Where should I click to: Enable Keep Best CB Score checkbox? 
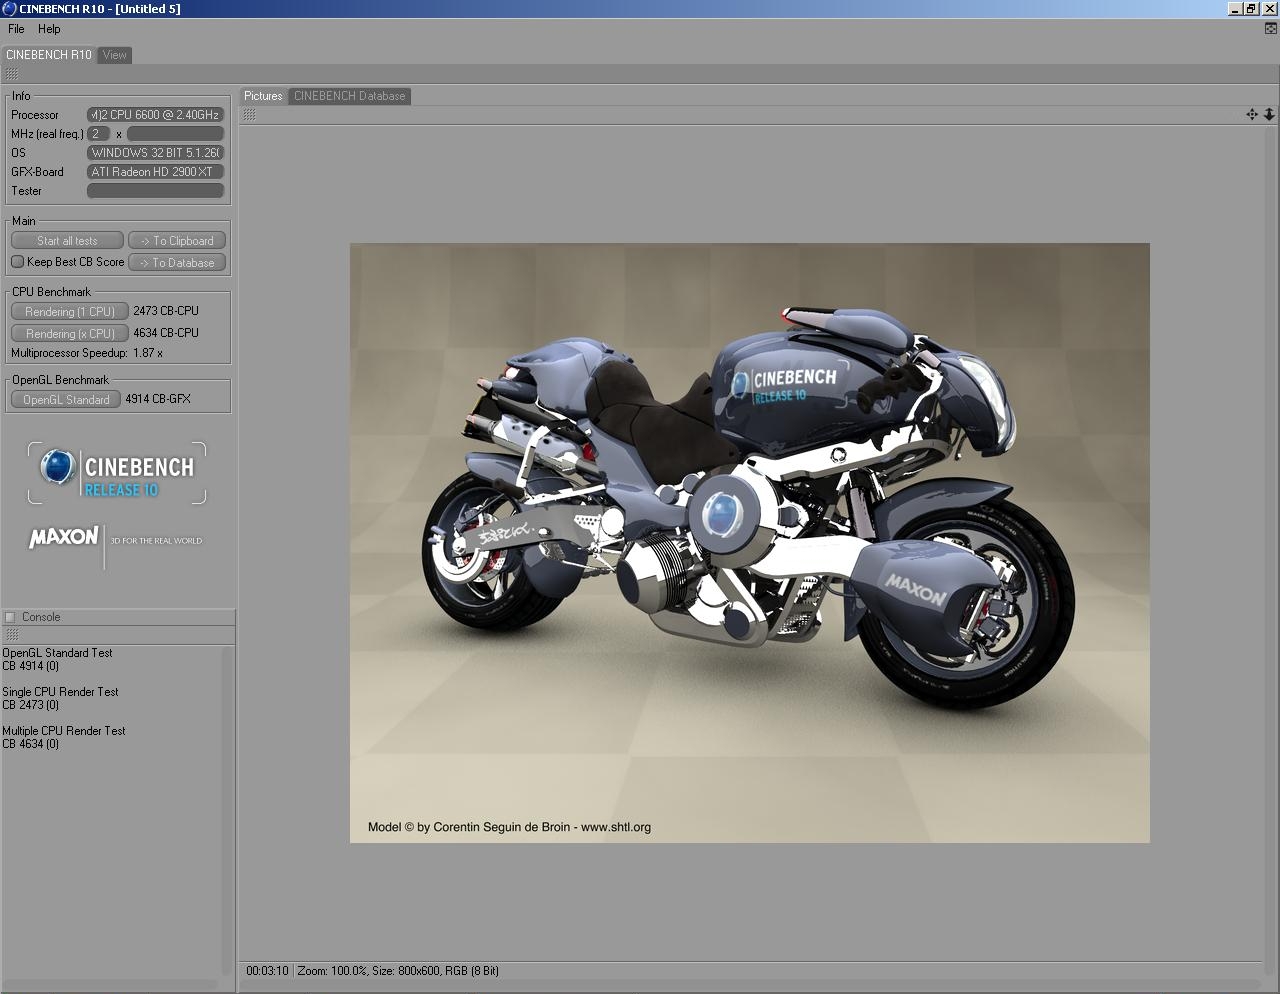[x=17, y=262]
